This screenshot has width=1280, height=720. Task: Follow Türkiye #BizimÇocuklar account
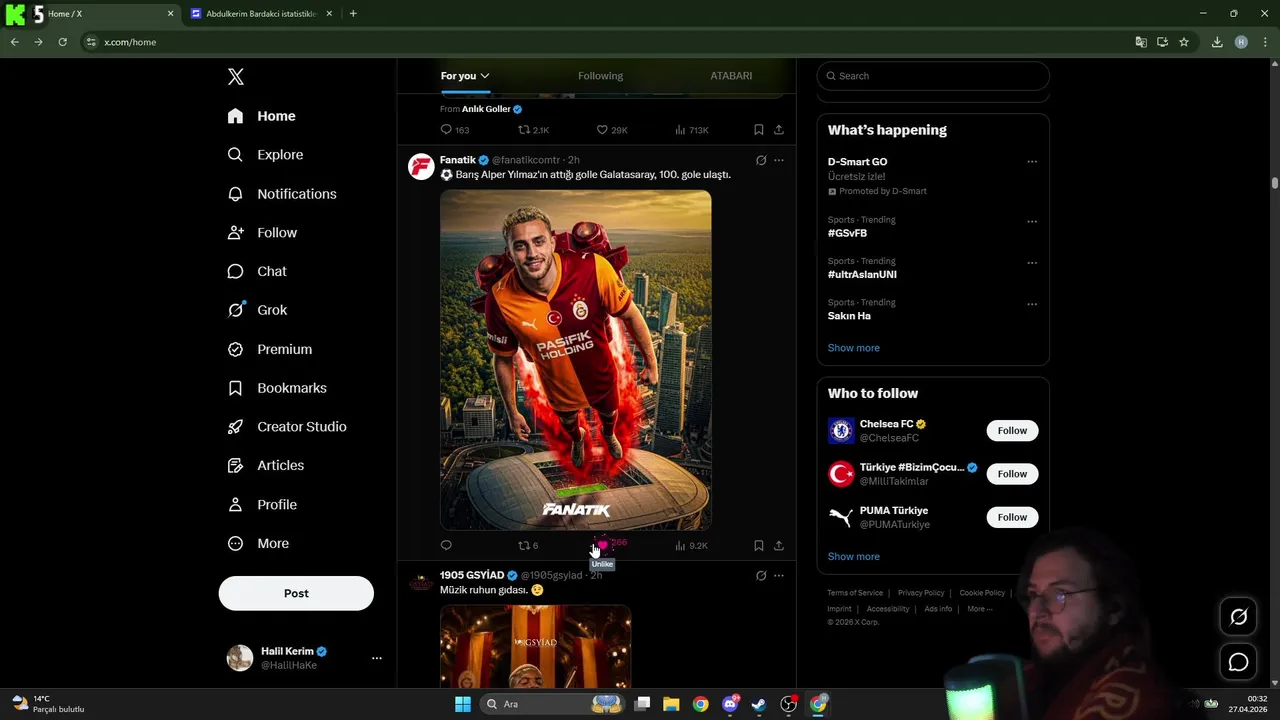coord(1012,474)
